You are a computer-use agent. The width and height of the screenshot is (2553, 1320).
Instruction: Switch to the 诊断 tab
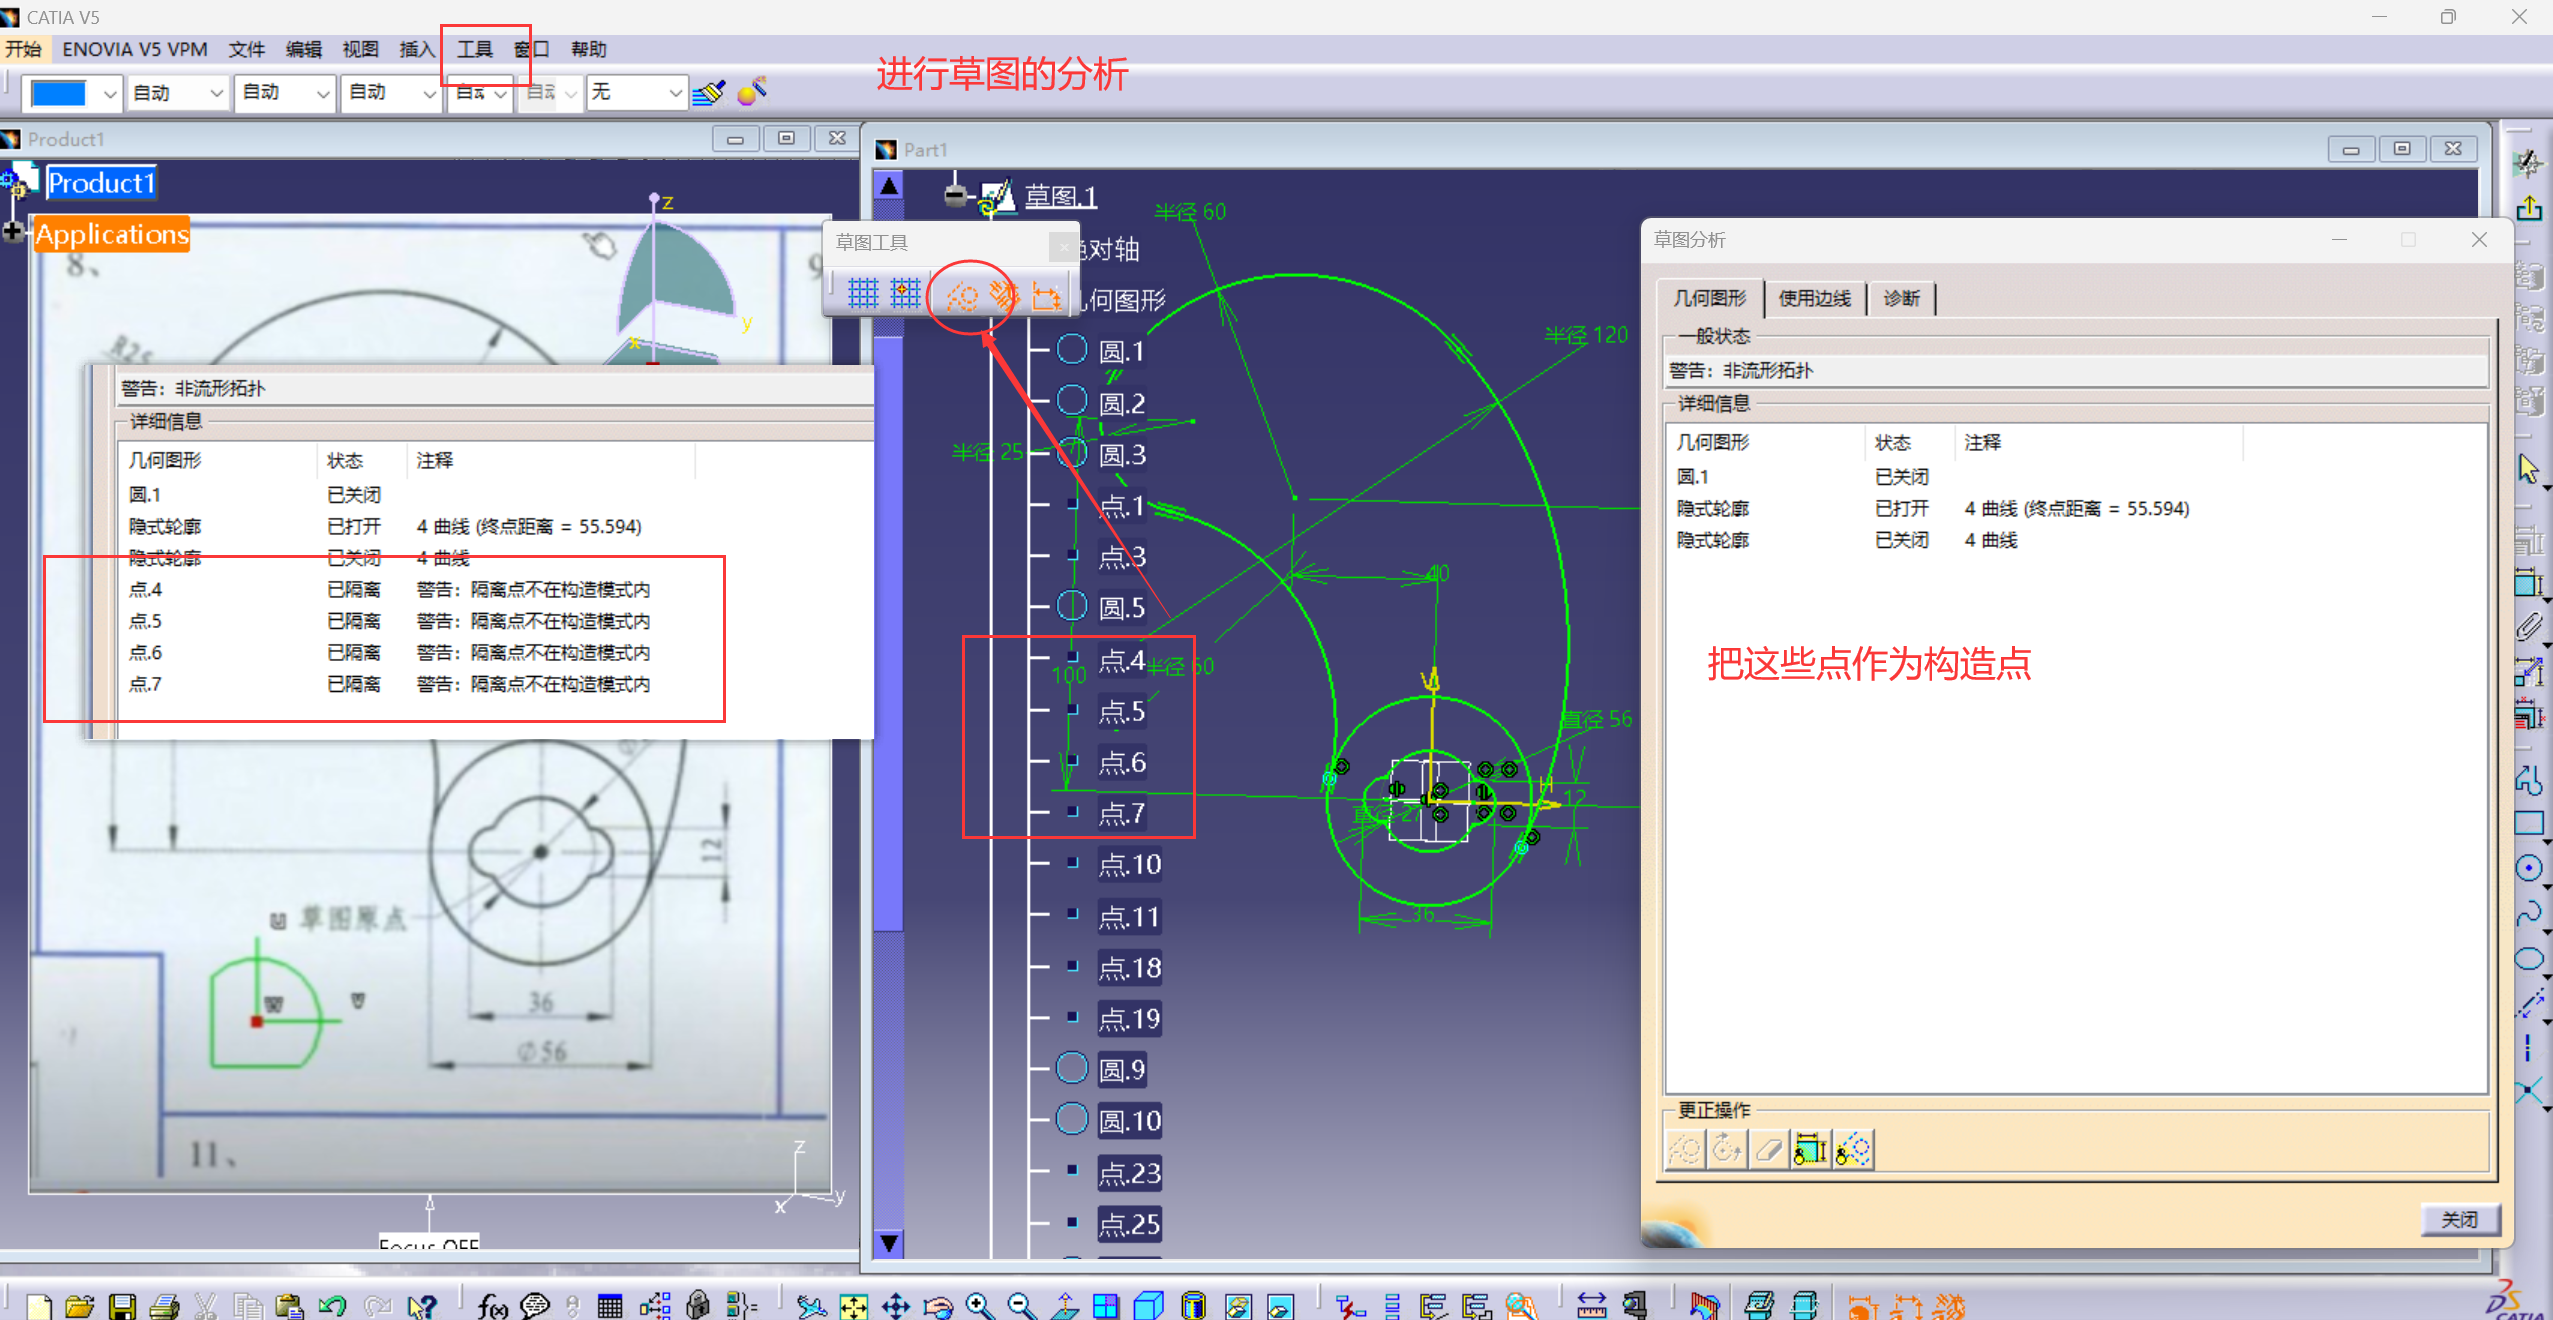coord(1901,298)
